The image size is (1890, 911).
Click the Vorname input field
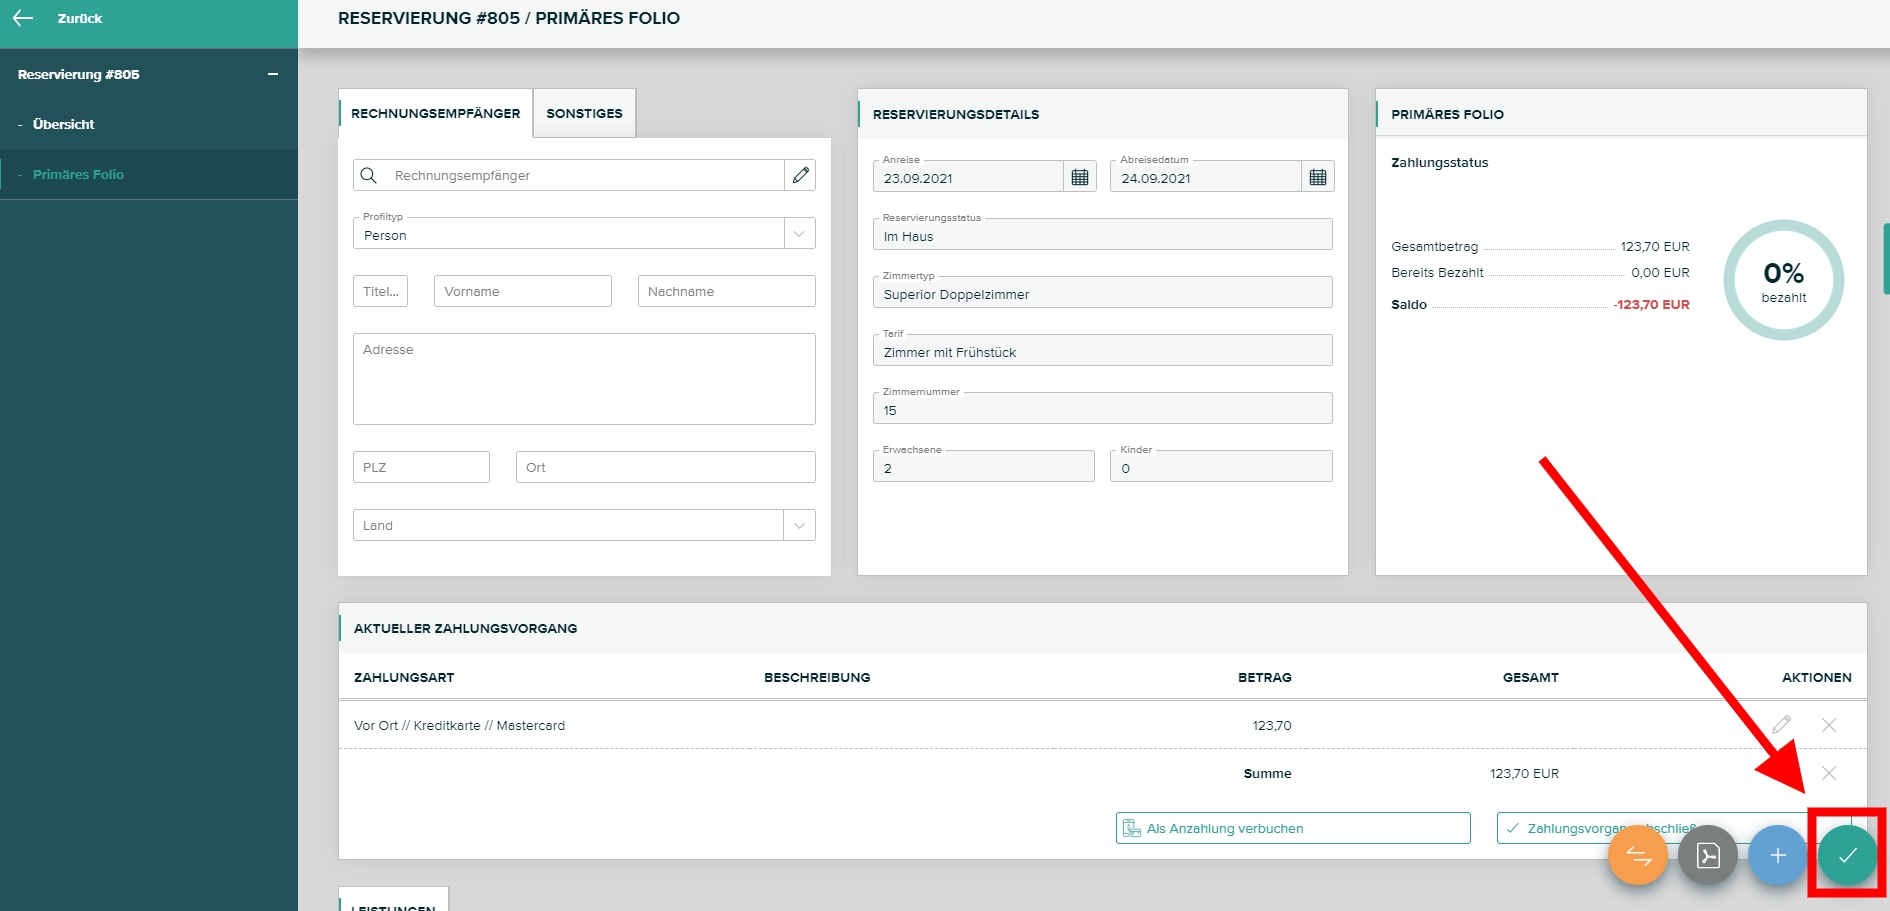click(x=522, y=291)
